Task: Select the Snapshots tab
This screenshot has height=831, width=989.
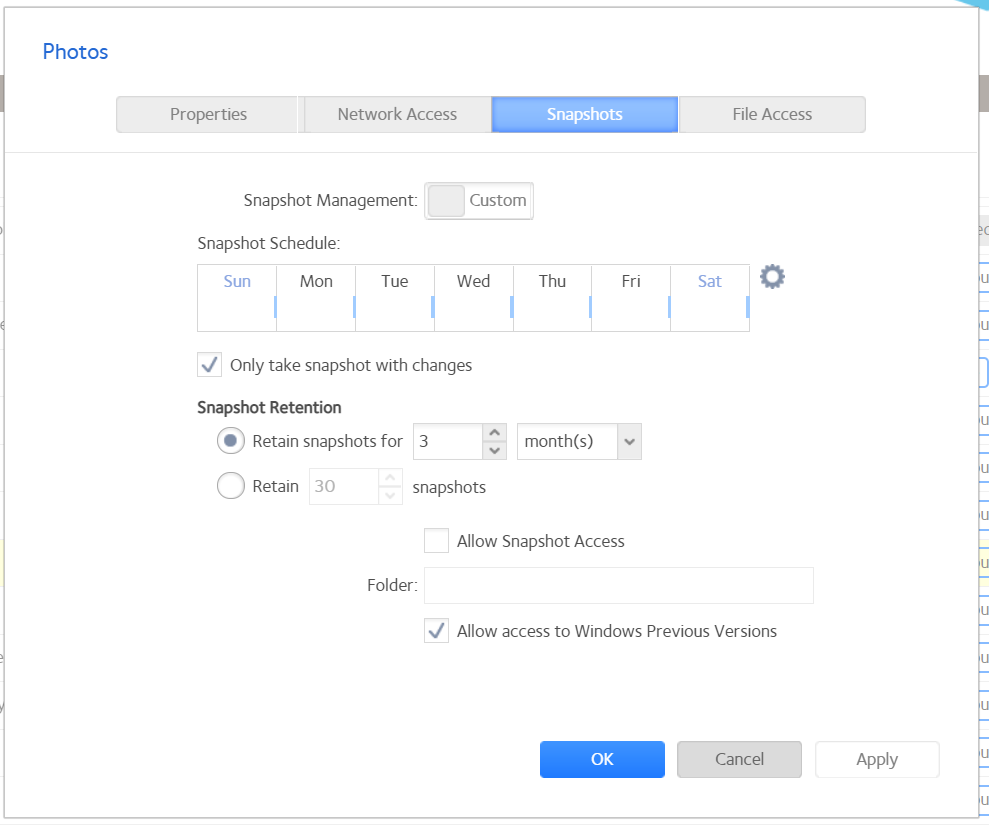Action: [584, 114]
